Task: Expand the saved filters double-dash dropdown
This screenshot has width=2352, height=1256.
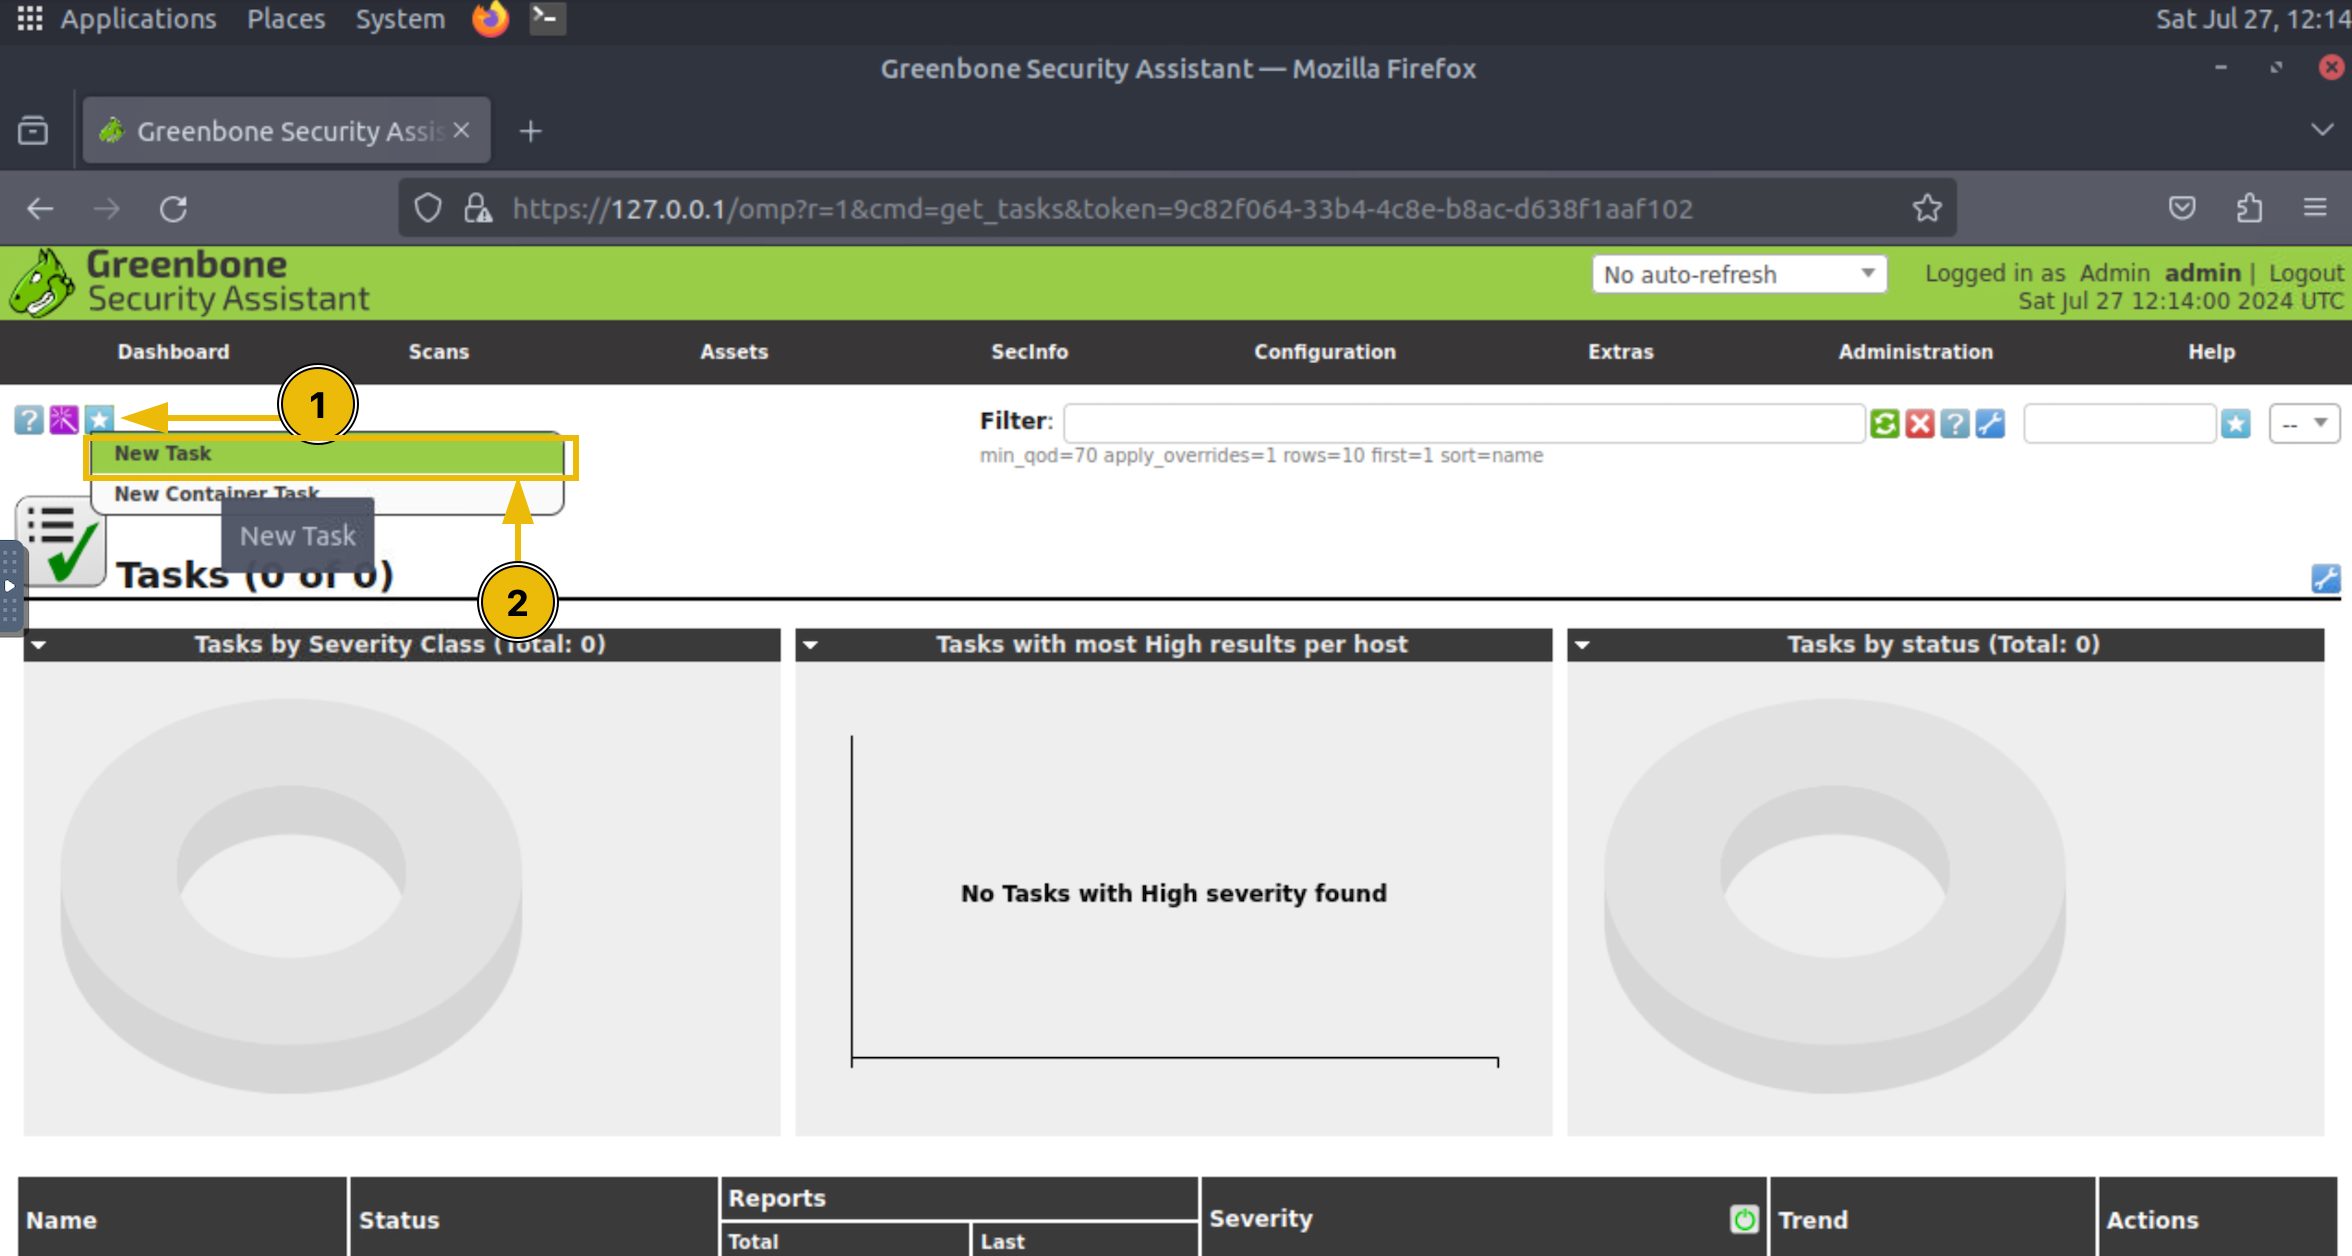Action: coord(2305,423)
